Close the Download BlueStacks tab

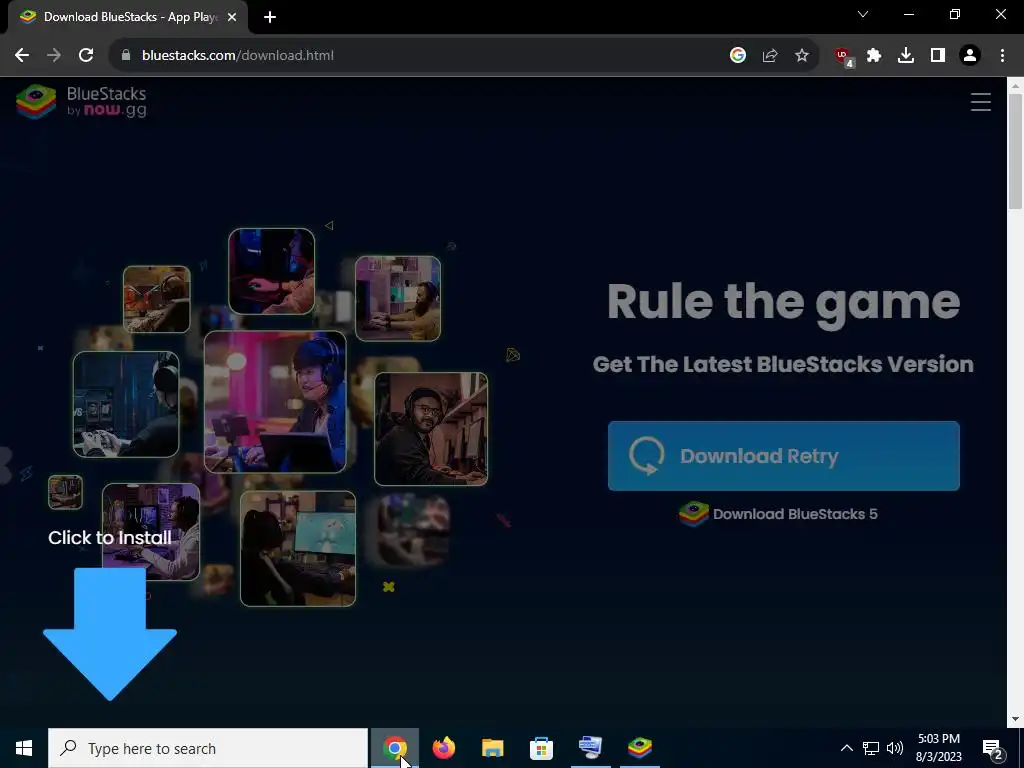click(x=232, y=17)
